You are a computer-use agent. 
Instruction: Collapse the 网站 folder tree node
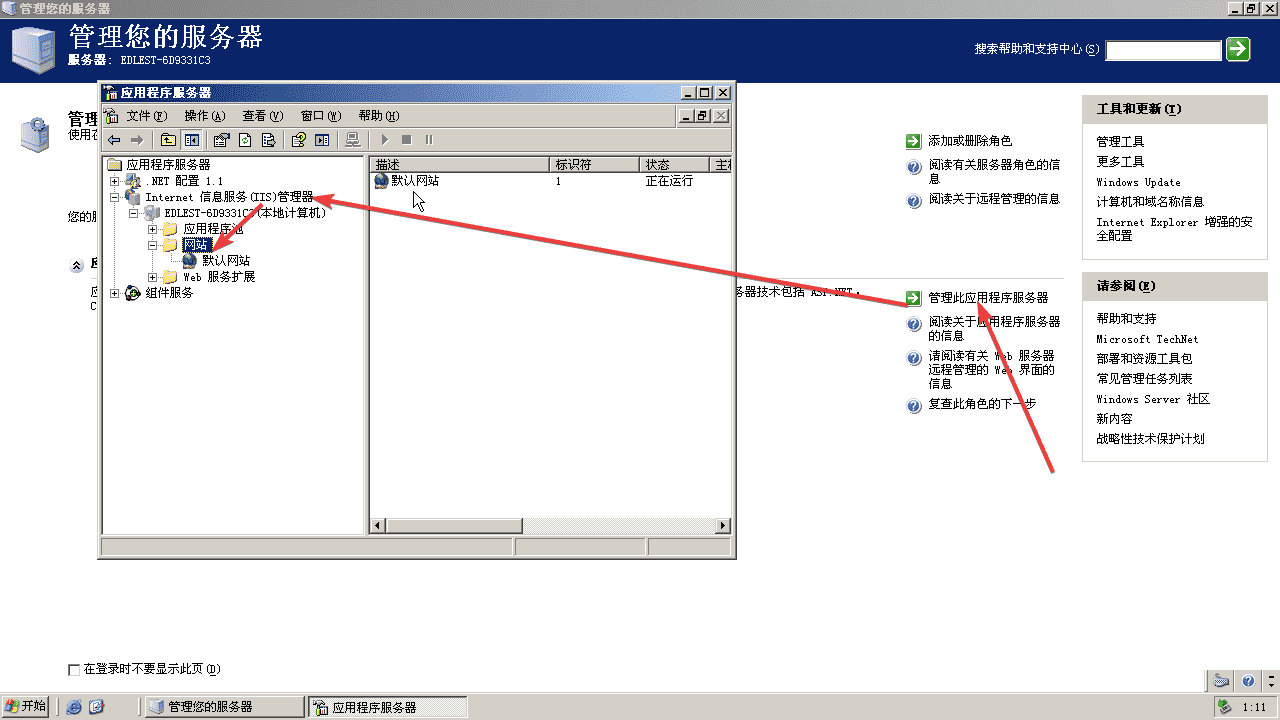click(x=153, y=245)
